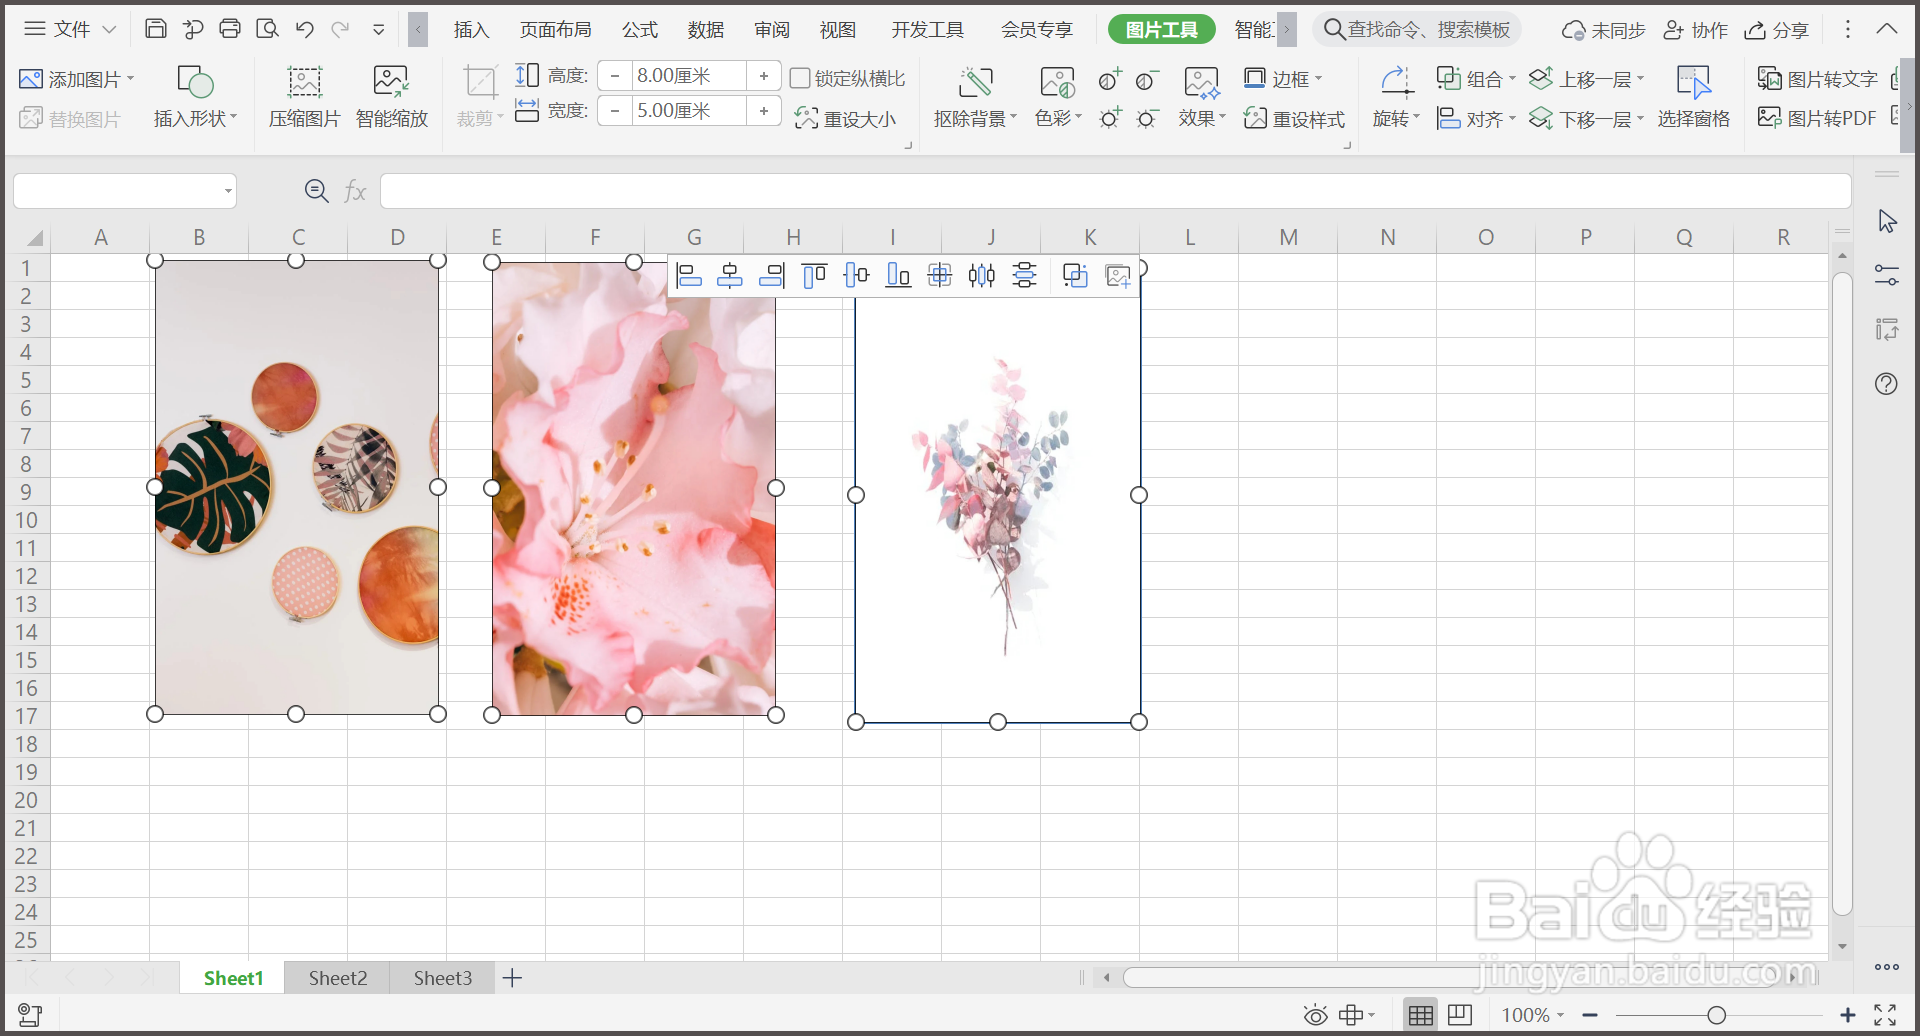Image resolution: width=1920 pixels, height=1036 pixels.
Task: Snap pictures to grid icon
Action: click(x=940, y=275)
